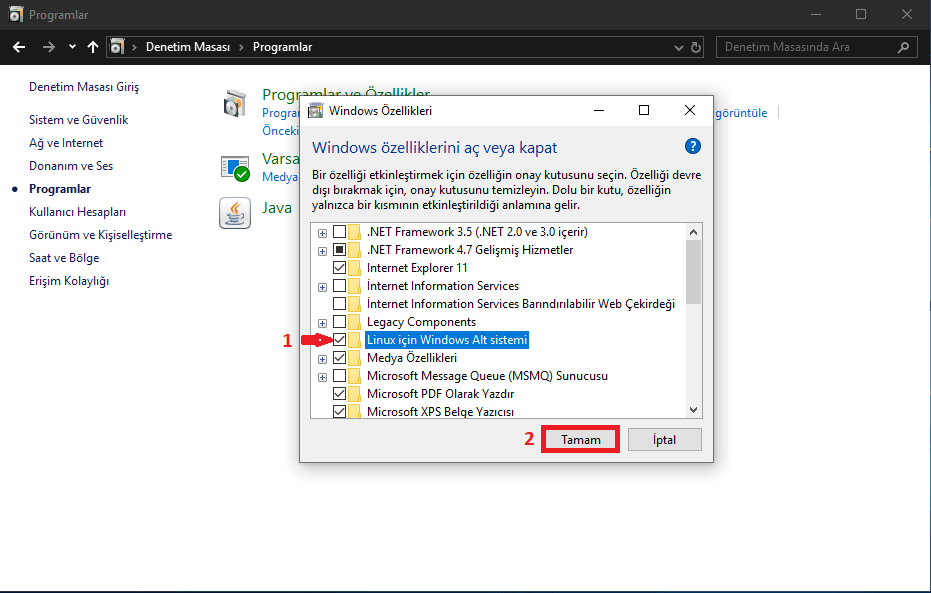This screenshot has width=931, height=593.
Task: Click the blue help question mark icon
Action: point(693,146)
